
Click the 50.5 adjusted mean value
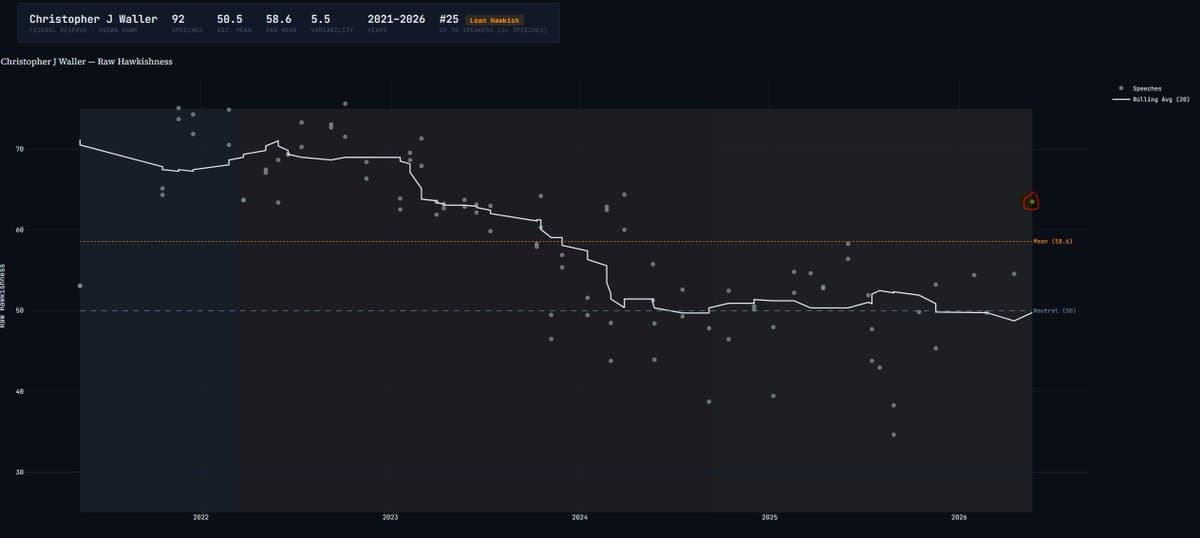[x=229, y=19]
